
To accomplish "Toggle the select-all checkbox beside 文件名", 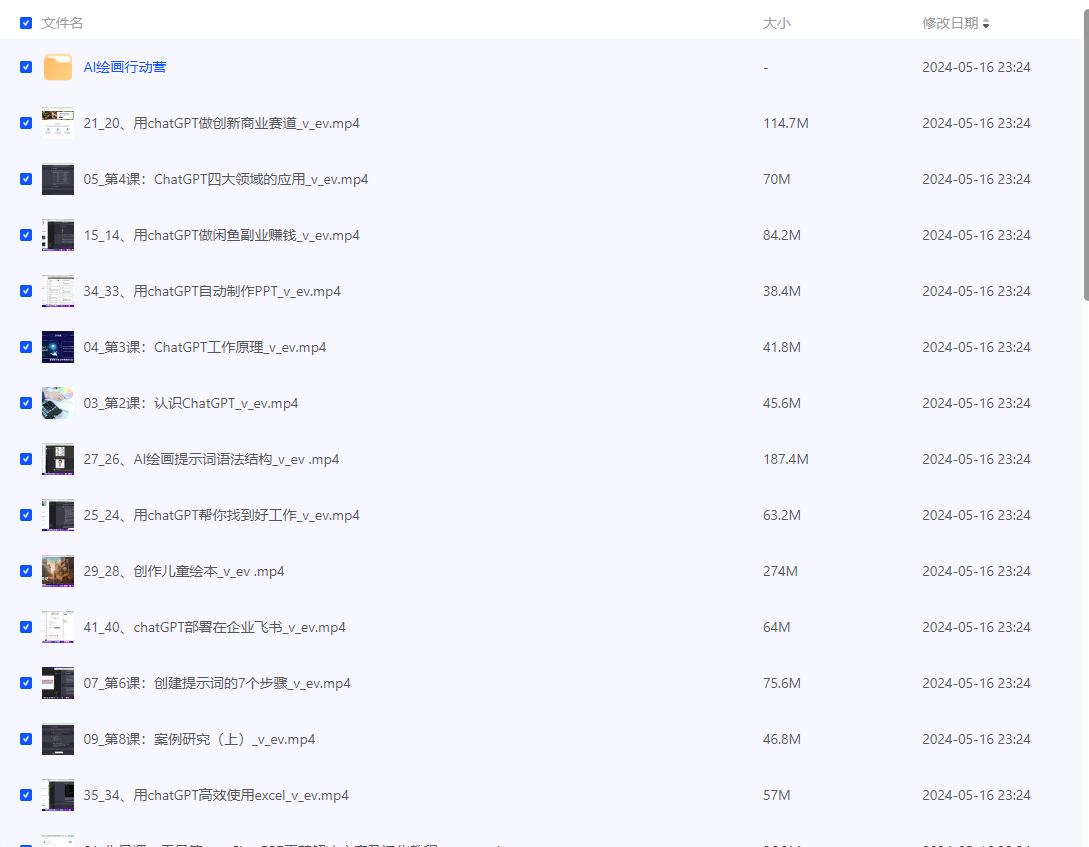I will [x=26, y=23].
